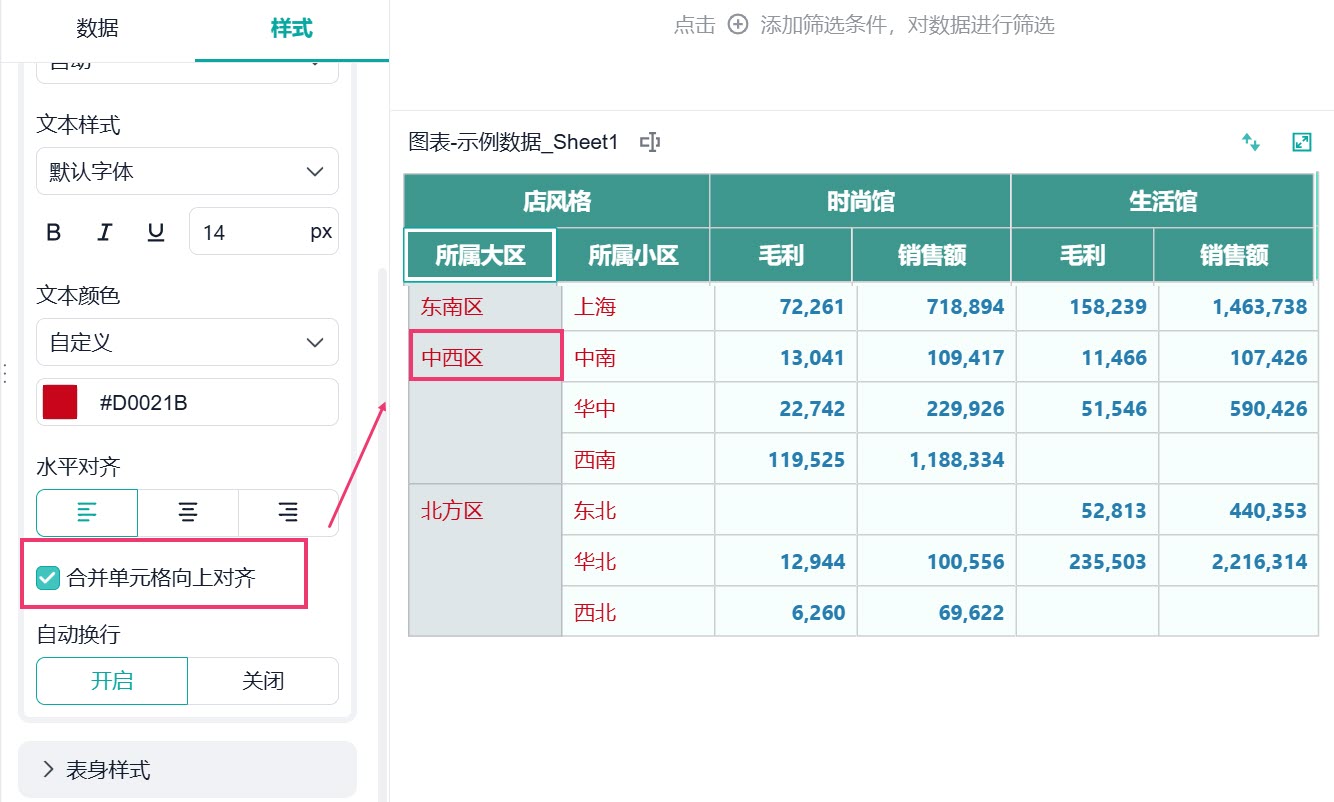Switch to the 数据 tab

point(97,28)
